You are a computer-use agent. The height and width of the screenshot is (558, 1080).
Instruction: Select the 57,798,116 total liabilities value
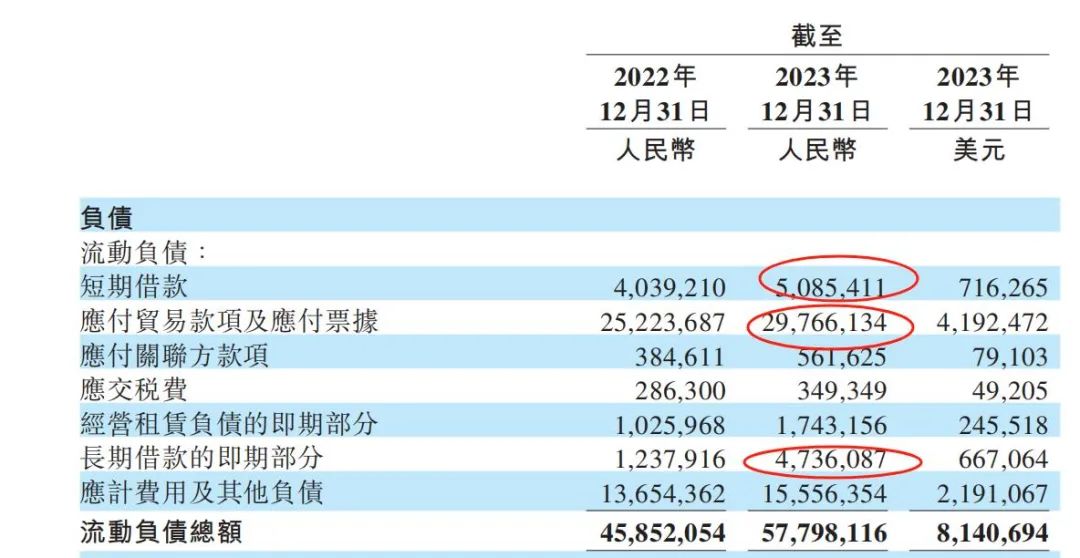[817, 532]
